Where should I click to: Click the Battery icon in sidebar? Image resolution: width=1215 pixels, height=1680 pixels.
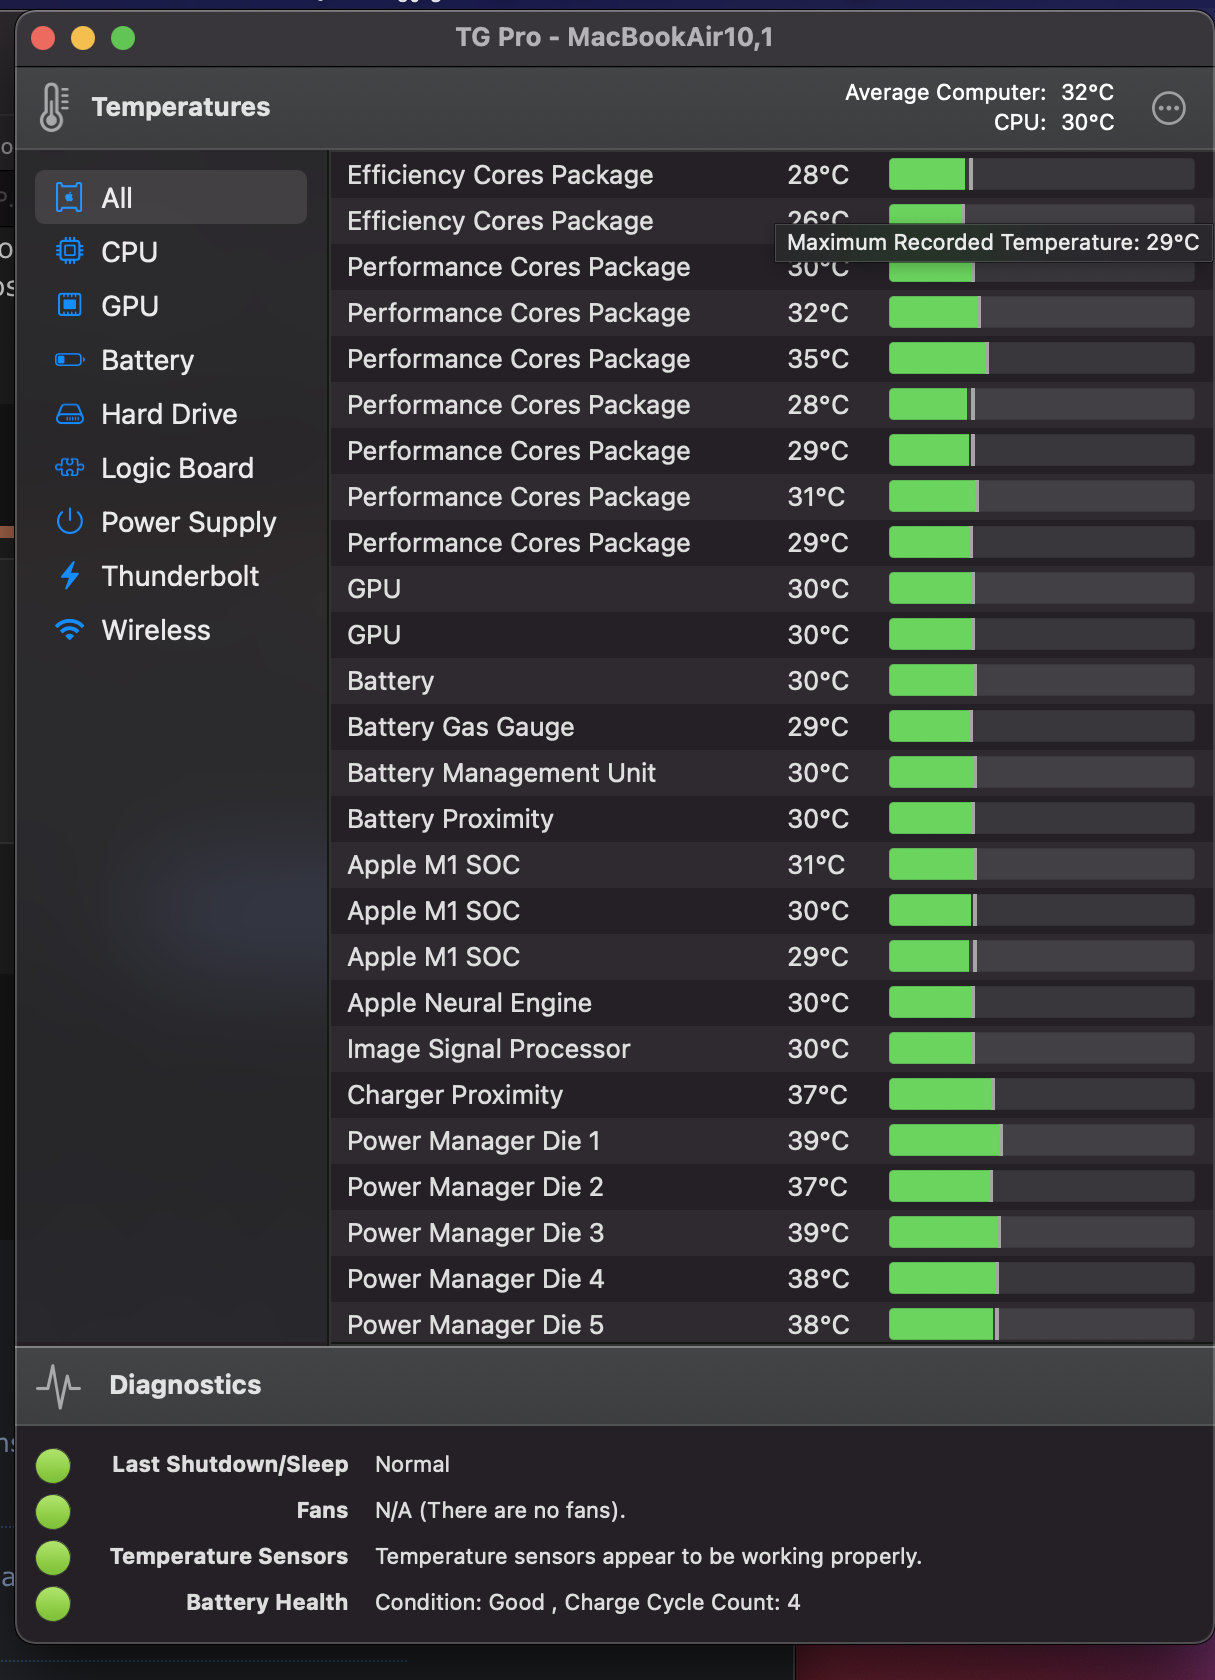69,359
